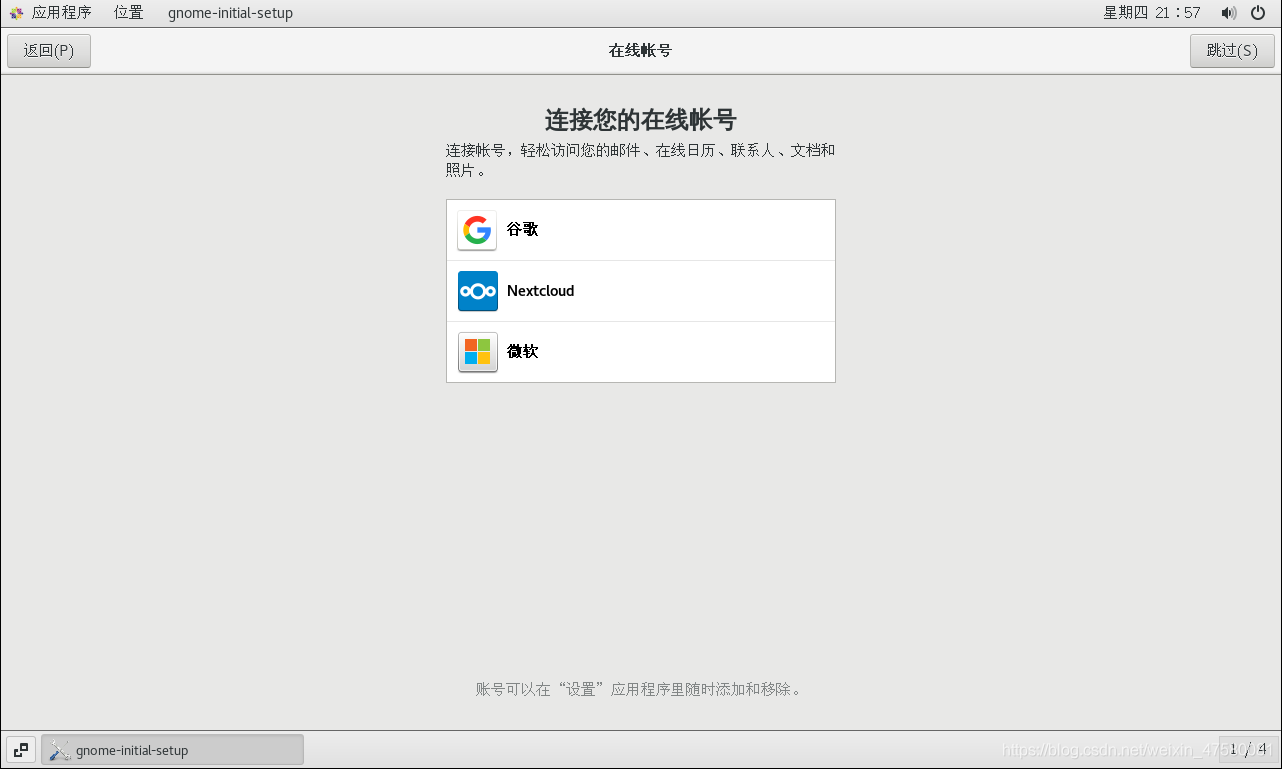Choose the 谷歌 account label
Viewport: 1282px width, 769px height.
pyautogui.click(x=523, y=230)
